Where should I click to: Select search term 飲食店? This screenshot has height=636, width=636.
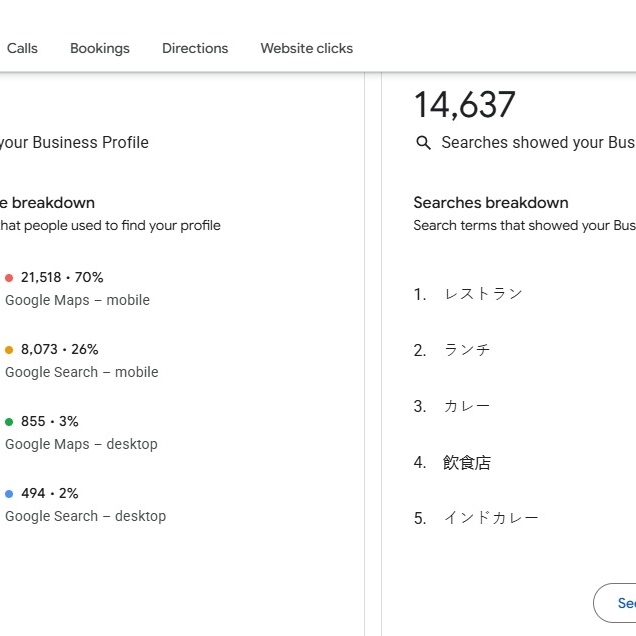(467, 462)
